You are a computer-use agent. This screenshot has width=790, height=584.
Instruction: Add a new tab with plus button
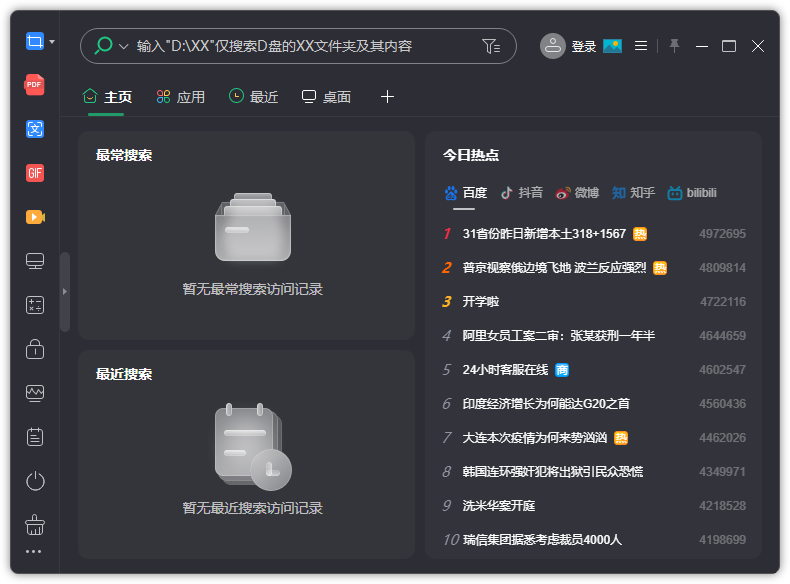pyautogui.click(x=388, y=97)
